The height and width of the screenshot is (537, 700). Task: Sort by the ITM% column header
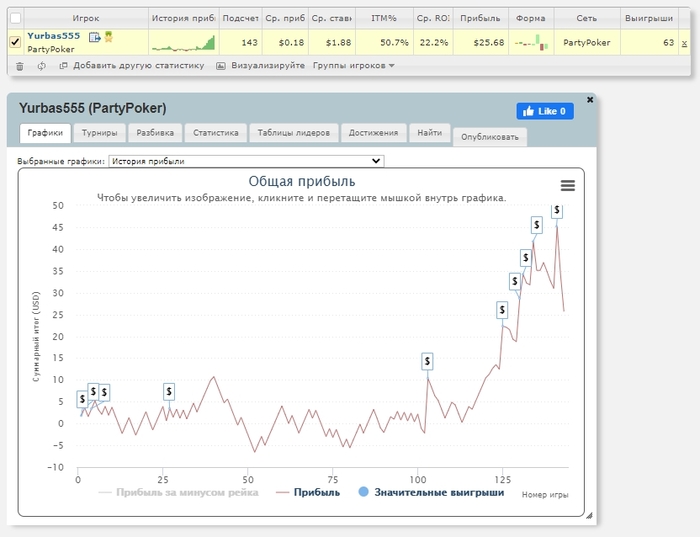pyautogui.click(x=384, y=18)
